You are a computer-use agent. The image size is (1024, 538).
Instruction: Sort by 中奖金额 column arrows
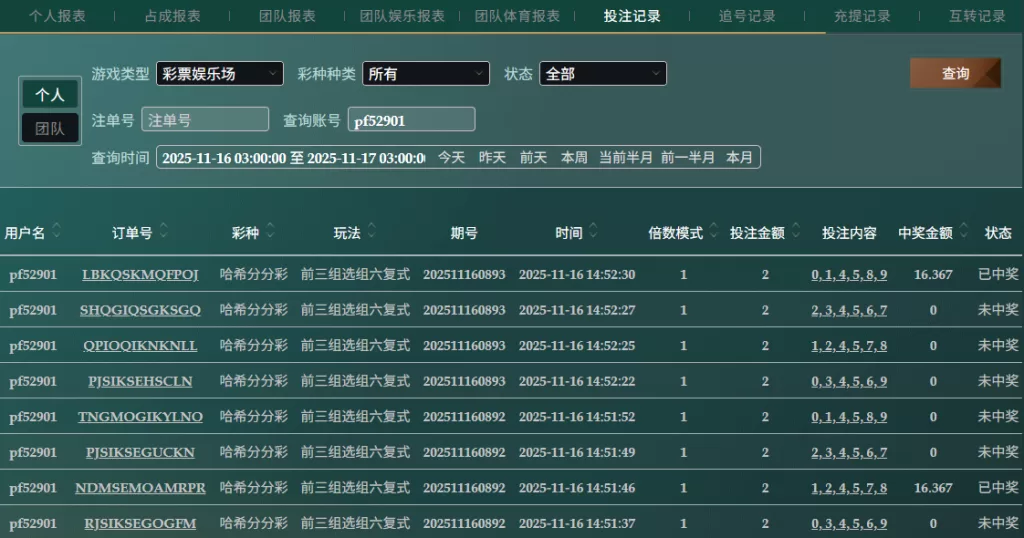point(964,232)
